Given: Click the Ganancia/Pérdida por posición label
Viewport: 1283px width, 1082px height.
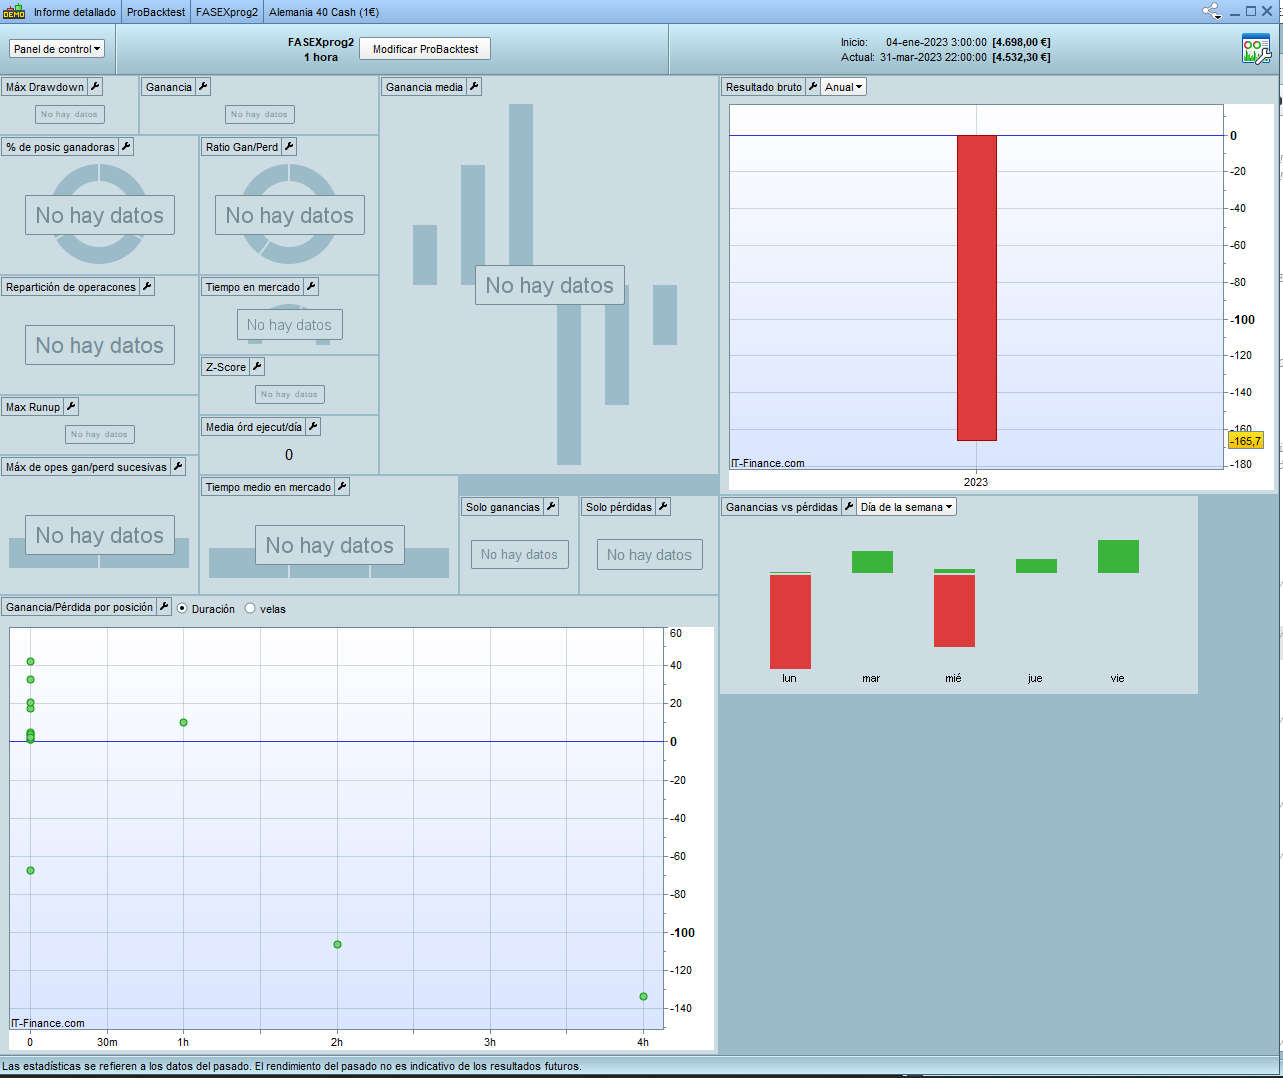Looking at the screenshot, I should pyautogui.click(x=79, y=607).
